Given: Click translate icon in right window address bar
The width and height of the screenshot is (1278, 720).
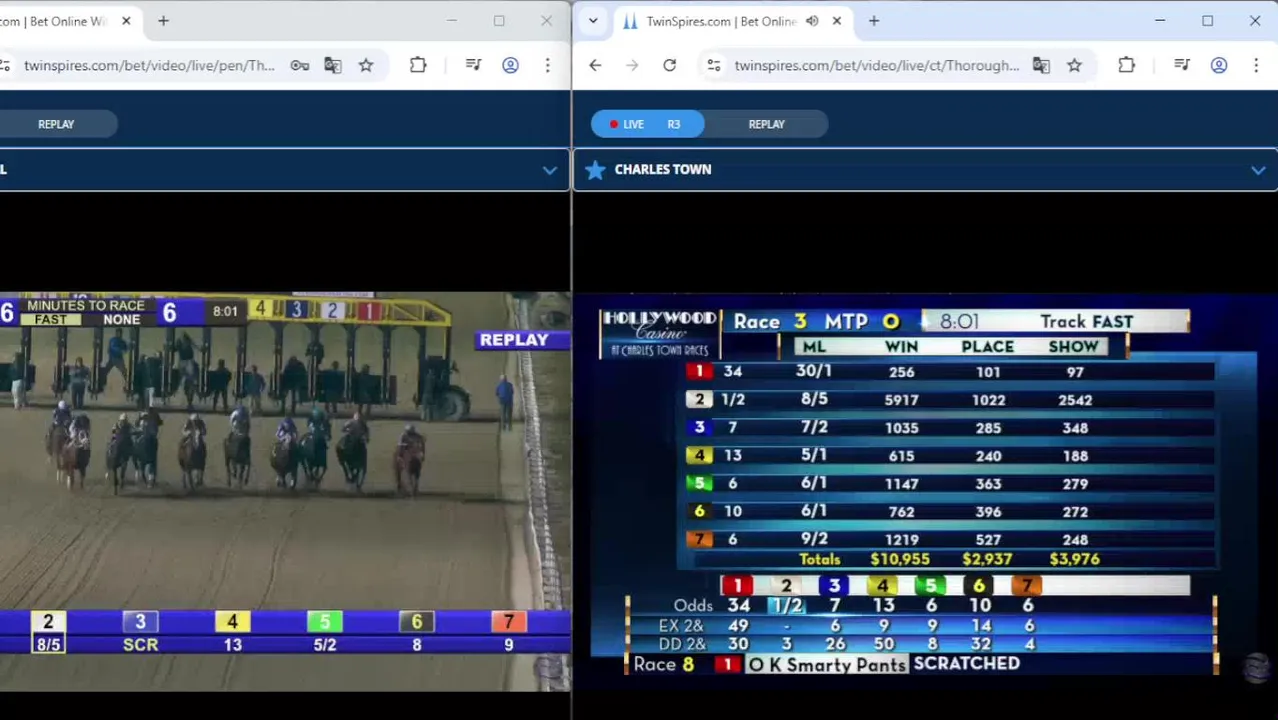Looking at the screenshot, I should click(1041, 65).
